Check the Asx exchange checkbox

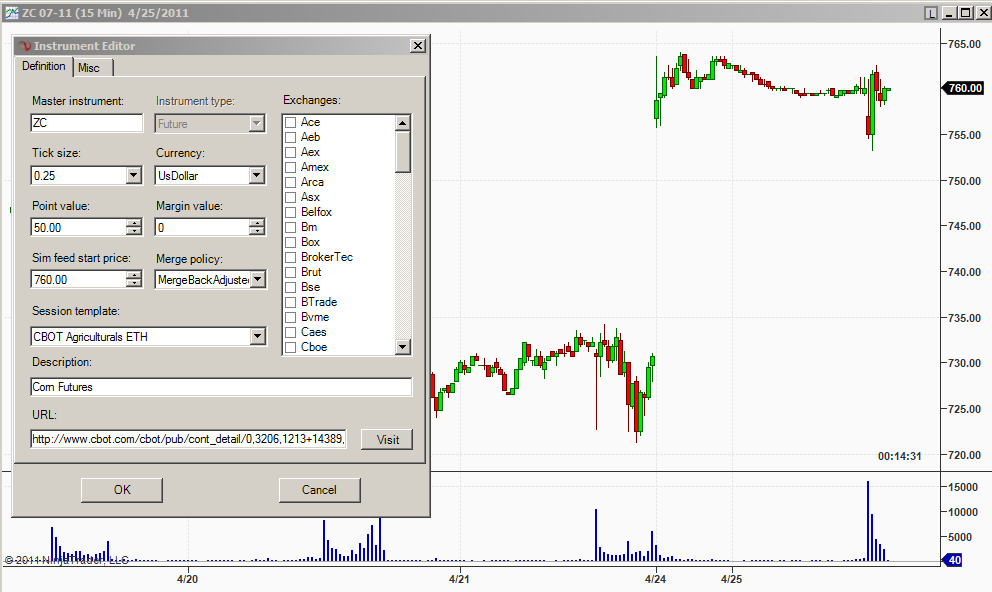290,197
